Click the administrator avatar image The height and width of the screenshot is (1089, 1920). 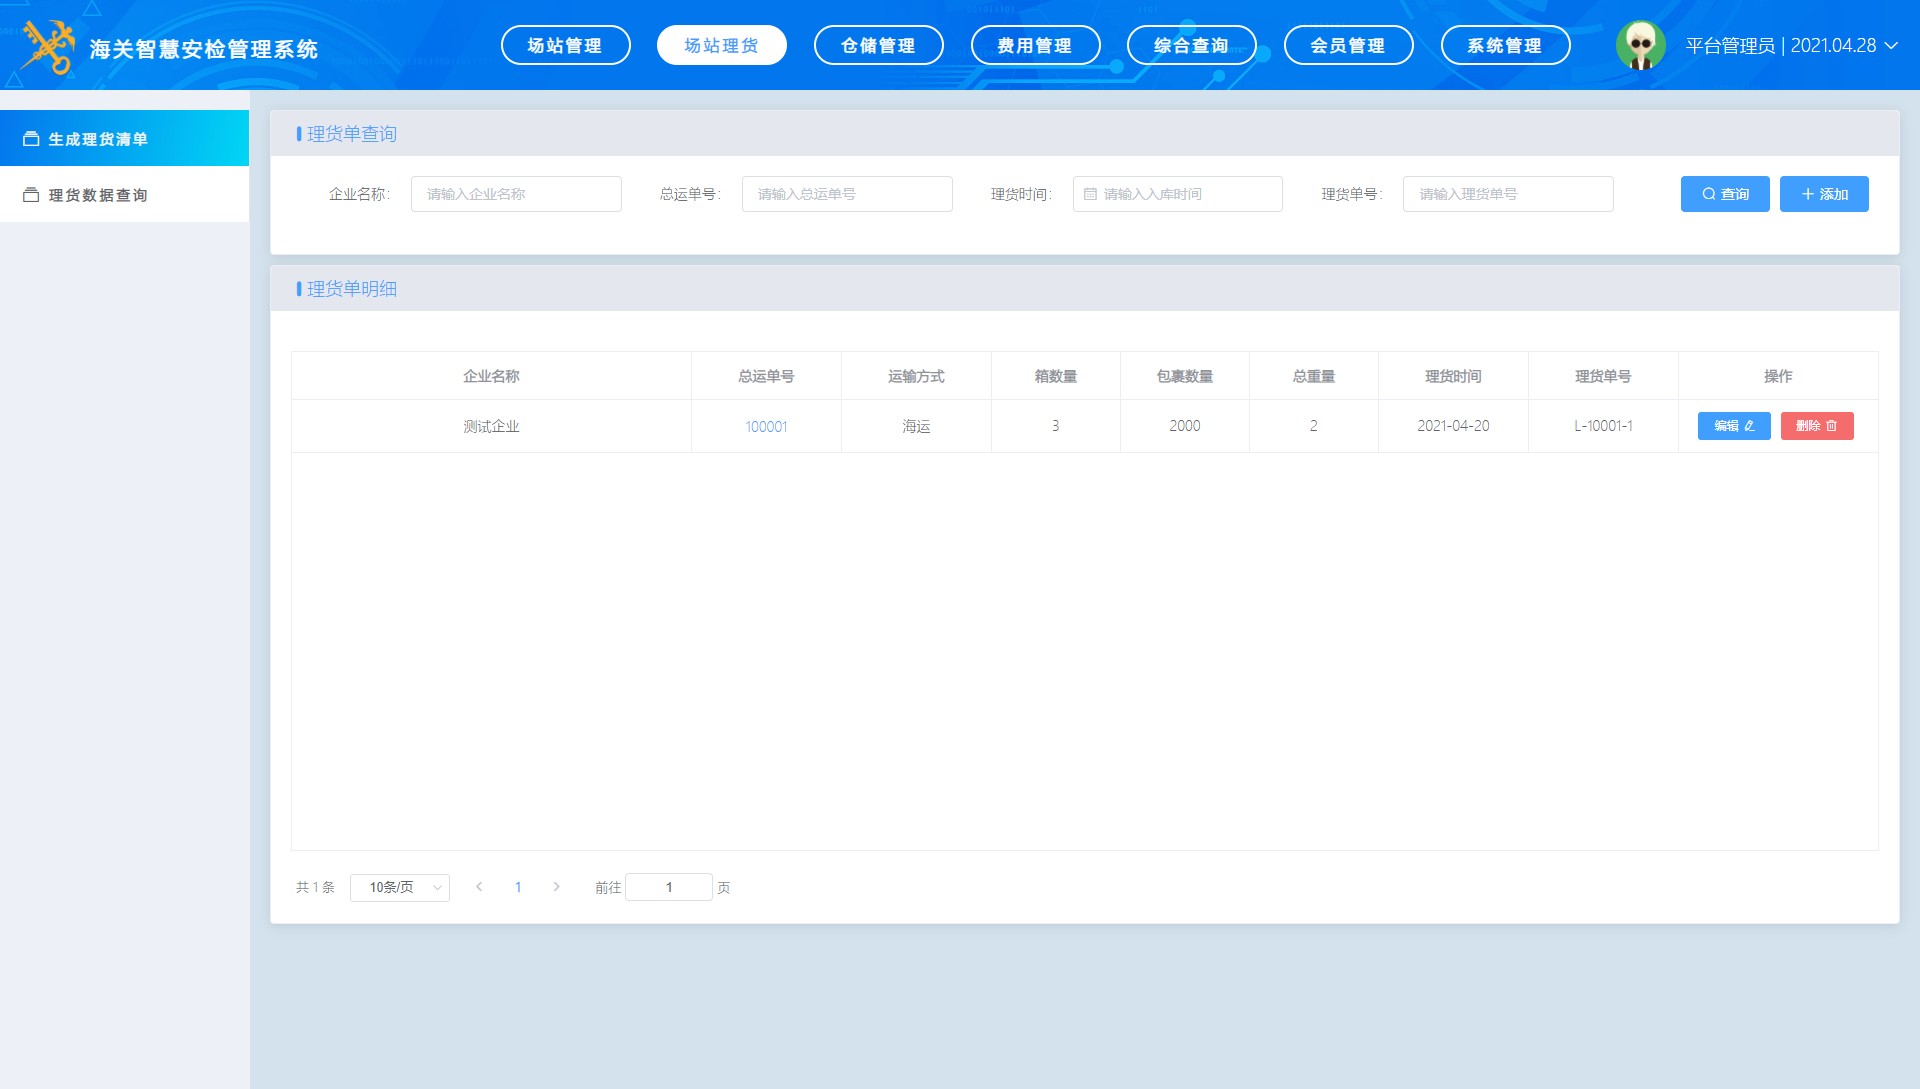coord(1640,46)
